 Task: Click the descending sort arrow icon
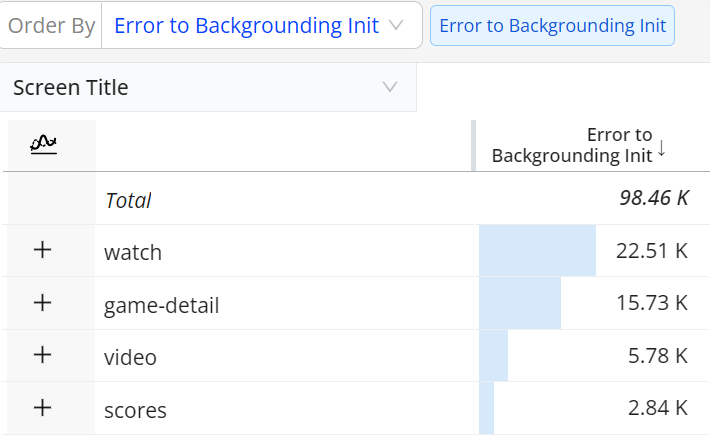(x=661, y=150)
